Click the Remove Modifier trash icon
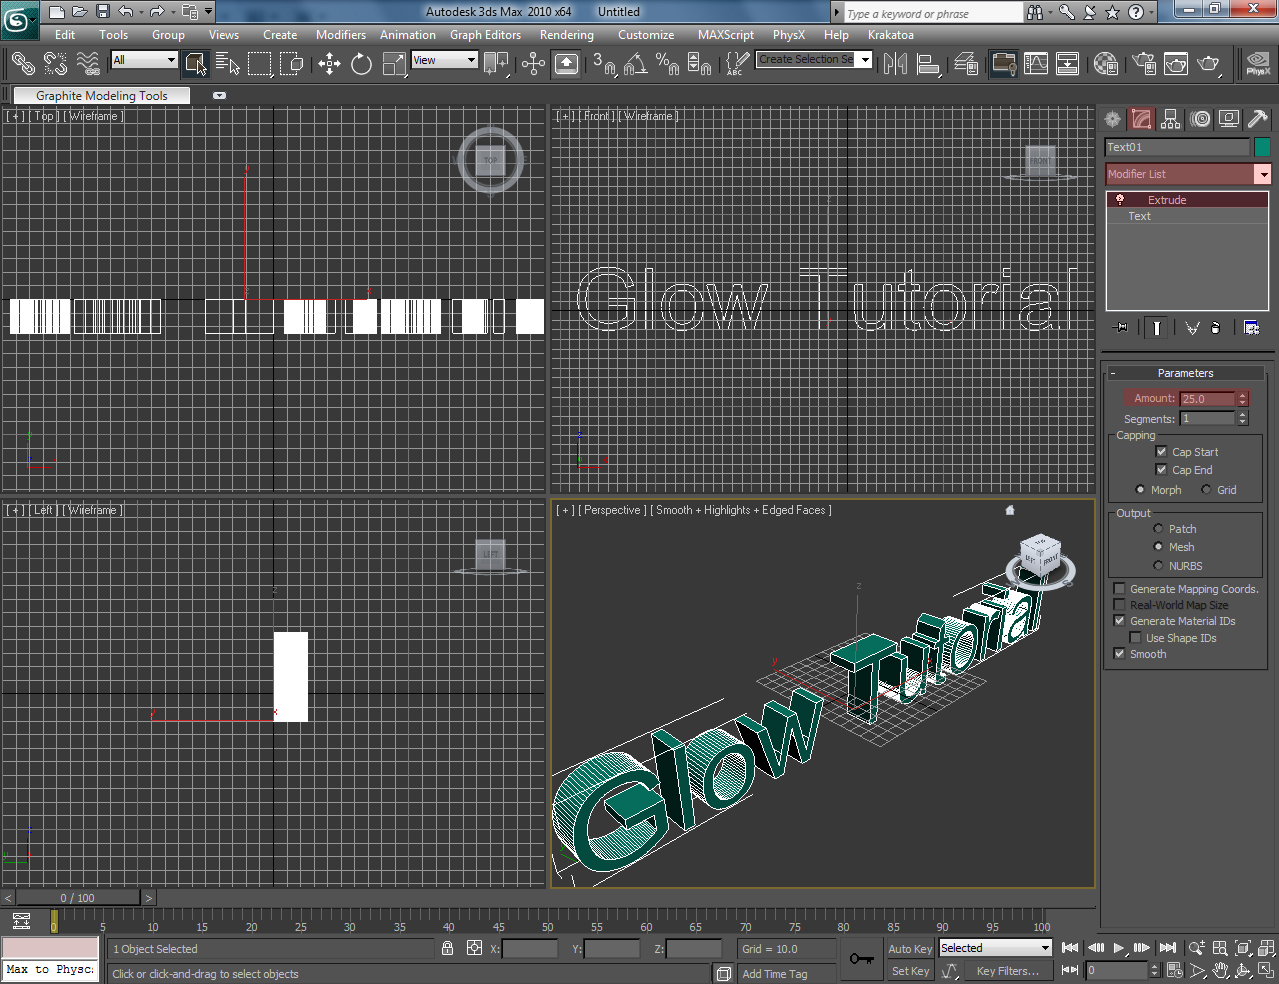Viewport: 1279px width, 984px height. point(1216,327)
